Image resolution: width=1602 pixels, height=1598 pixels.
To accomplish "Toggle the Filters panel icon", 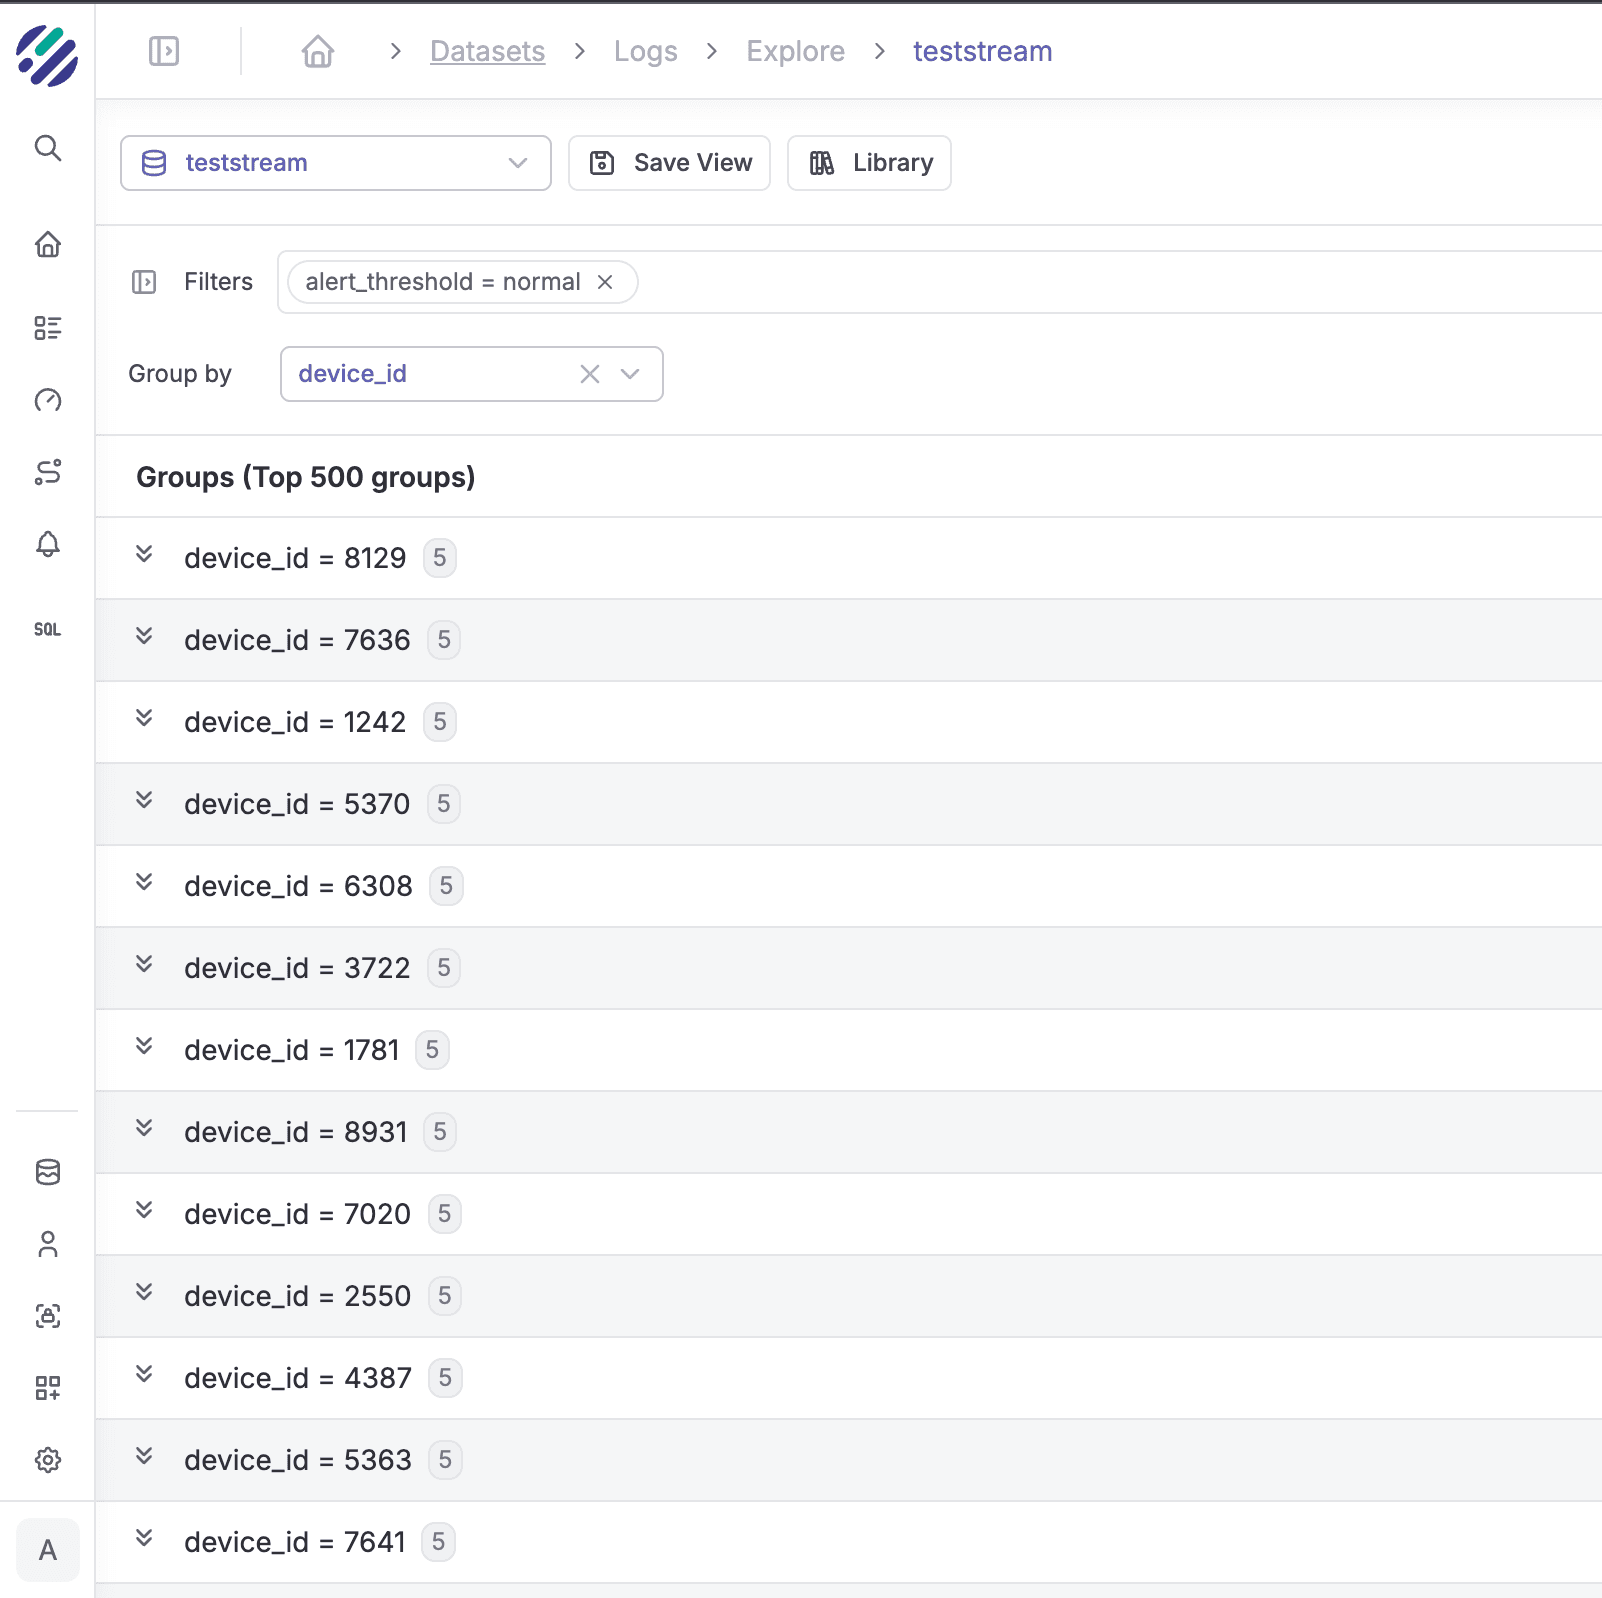I will 144,282.
